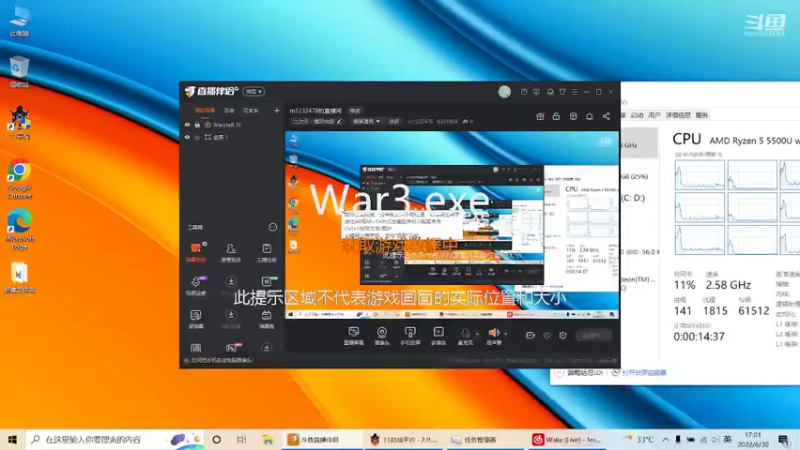Image resolution: width=800 pixels, height=450 pixels.
Task: Open the user avatar profile
Action: tap(505, 91)
